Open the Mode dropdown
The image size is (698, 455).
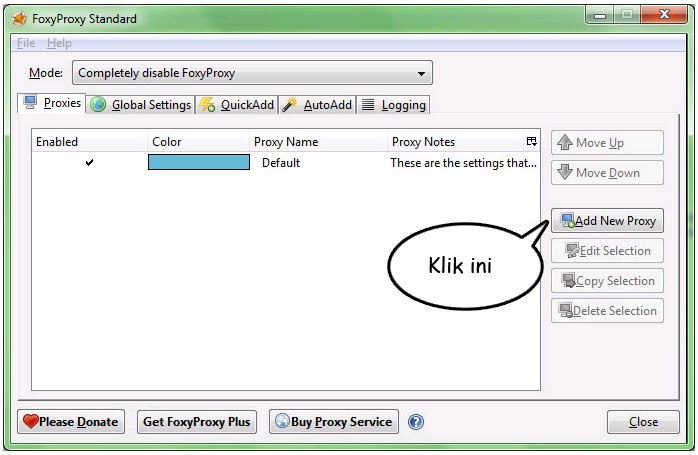(x=252, y=73)
